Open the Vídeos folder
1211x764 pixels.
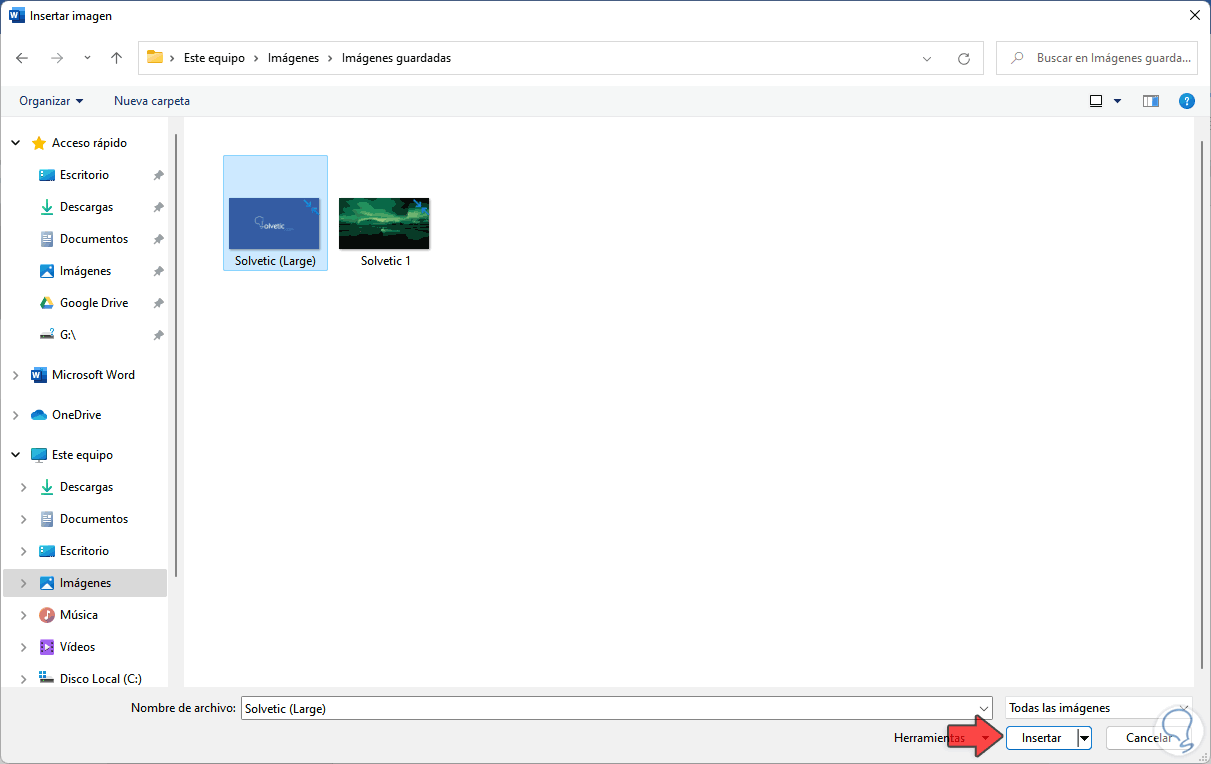(x=77, y=647)
